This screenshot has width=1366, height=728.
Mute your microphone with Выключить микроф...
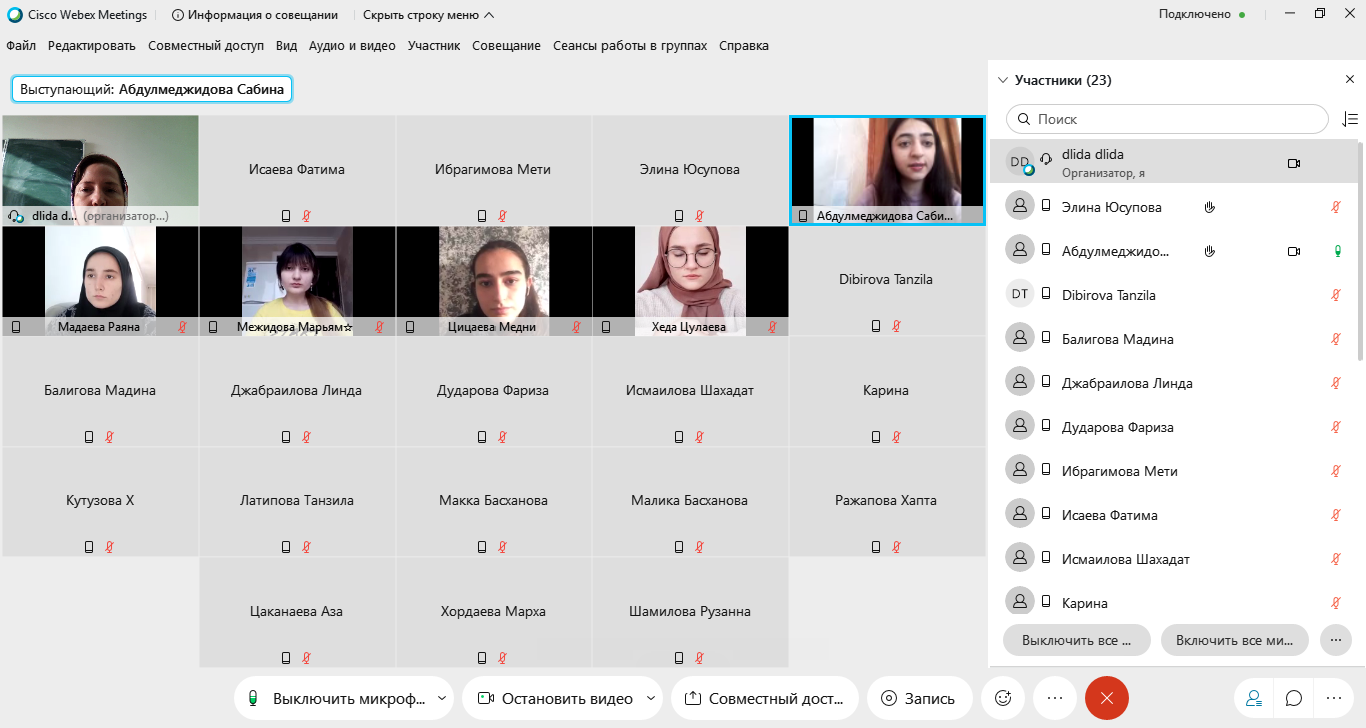(x=336, y=699)
